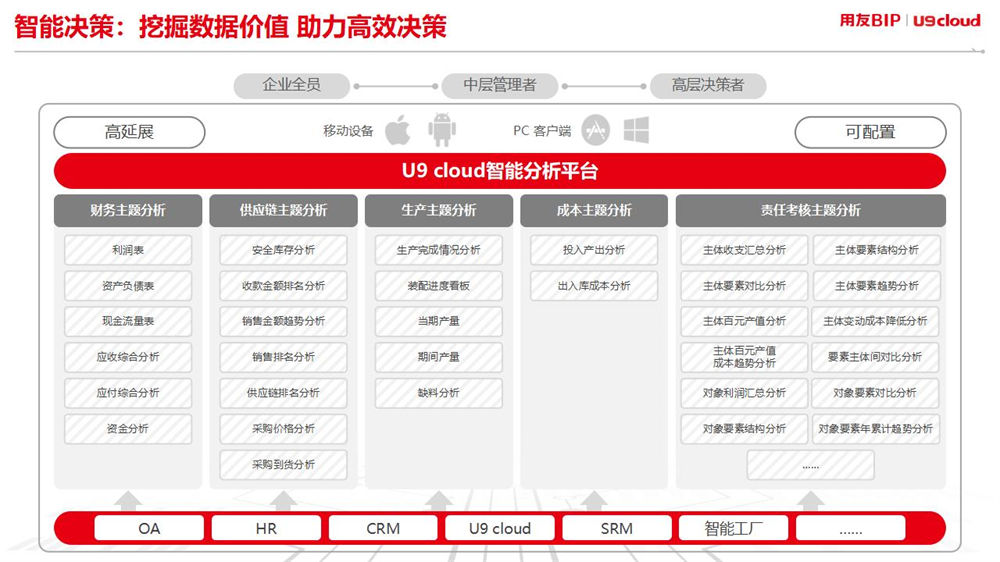Click the 移动设备 label
The image size is (1000, 562).
[x=348, y=131]
